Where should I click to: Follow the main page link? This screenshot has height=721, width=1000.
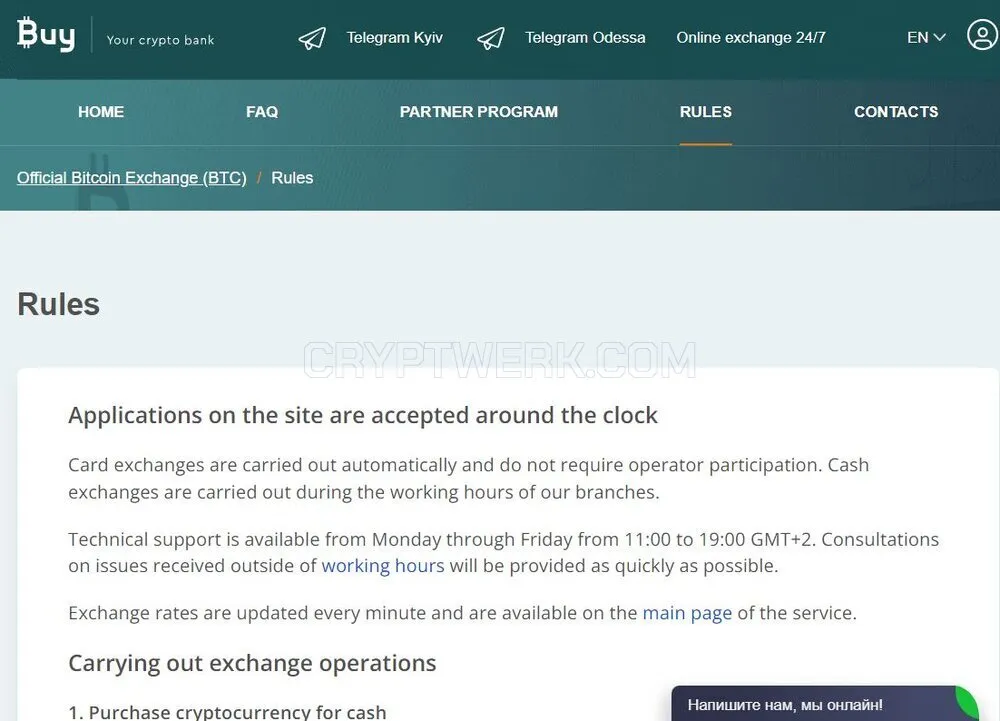click(687, 613)
